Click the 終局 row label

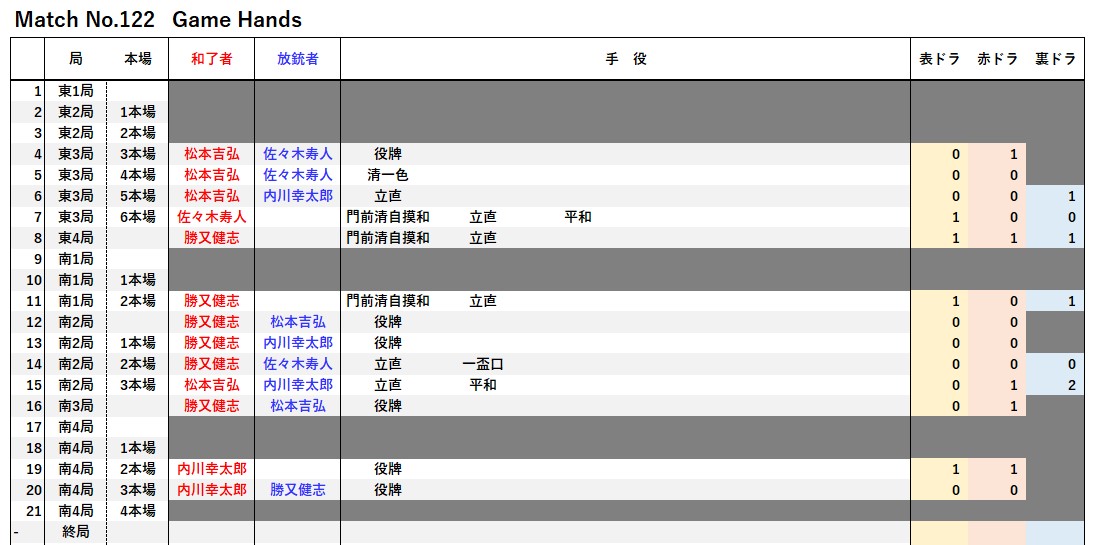click(x=75, y=532)
